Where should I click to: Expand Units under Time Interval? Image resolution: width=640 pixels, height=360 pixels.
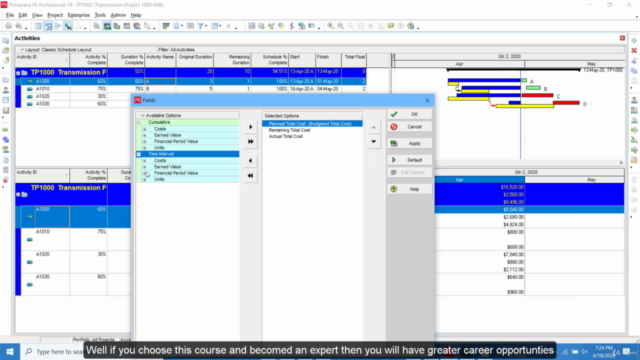click(x=144, y=180)
